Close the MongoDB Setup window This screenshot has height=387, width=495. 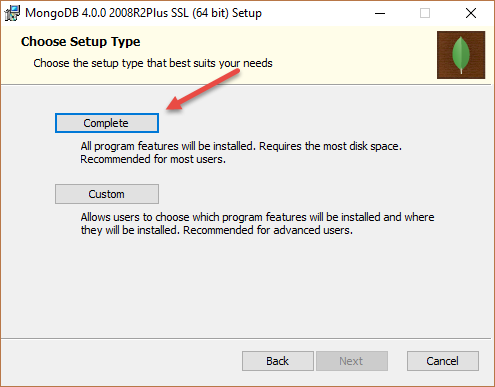click(471, 13)
